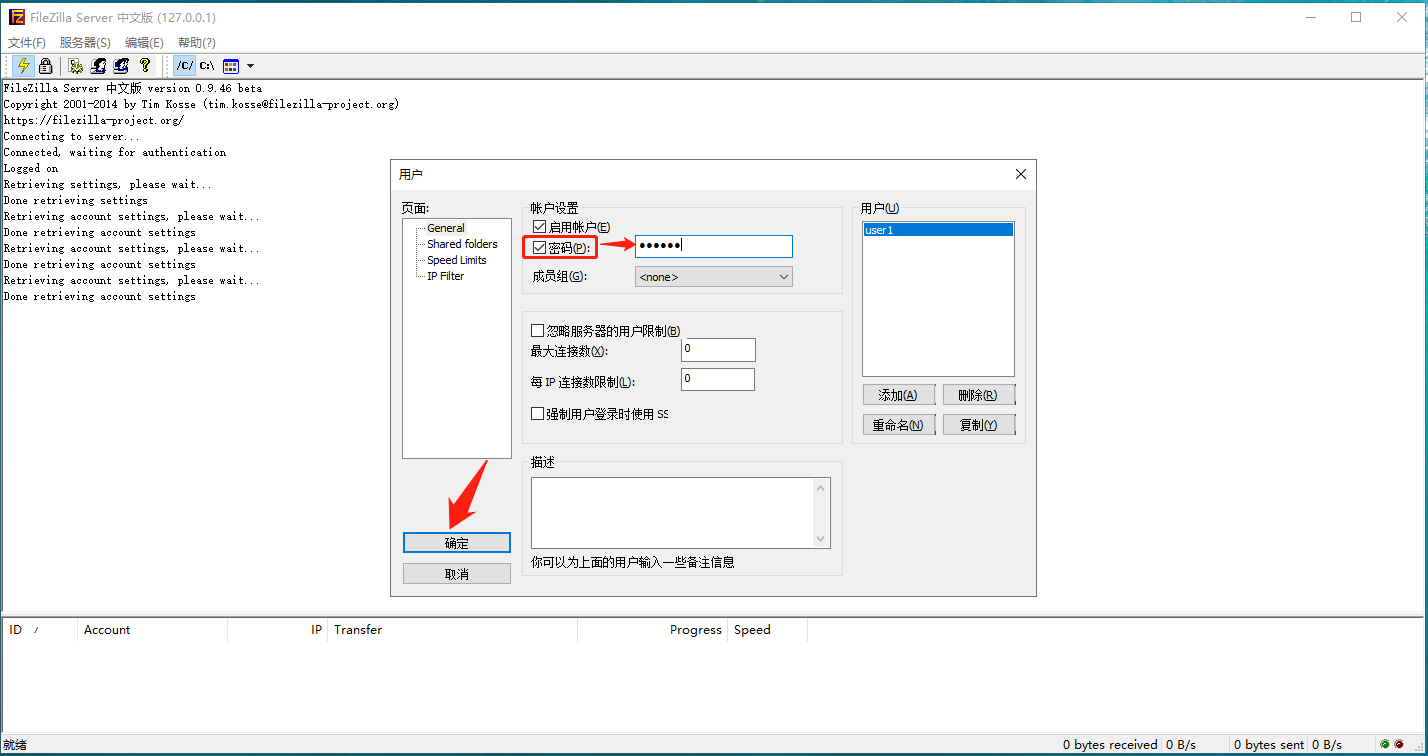Screen dimensions: 1428x756
Task: Open the 服务器(S) menu
Action: tap(85, 43)
